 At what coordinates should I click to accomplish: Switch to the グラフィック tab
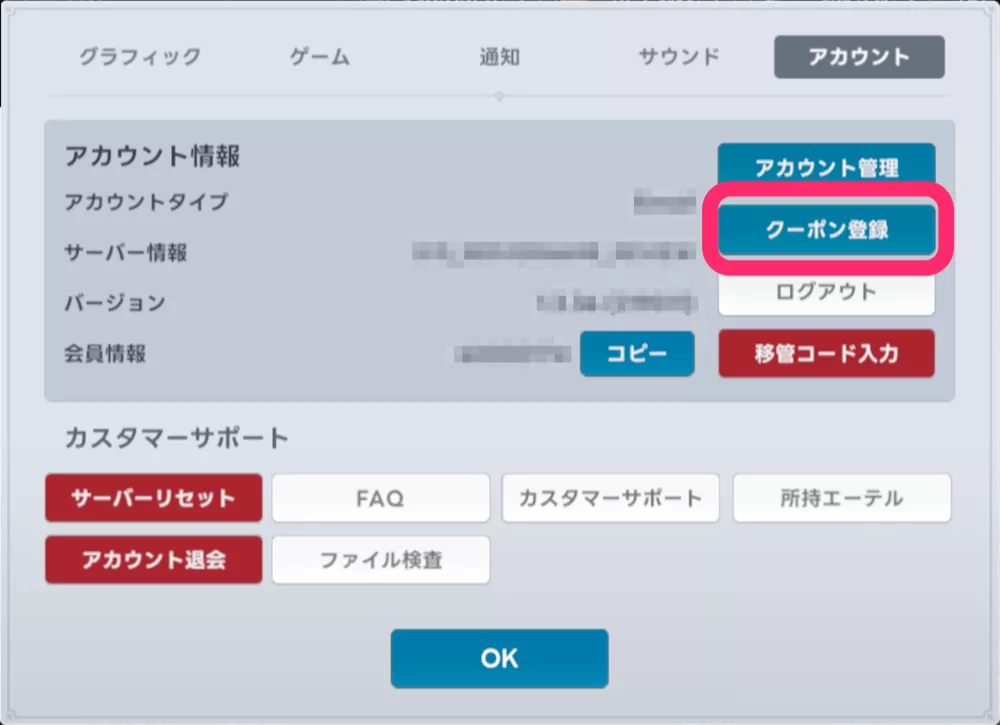(x=140, y=57)
